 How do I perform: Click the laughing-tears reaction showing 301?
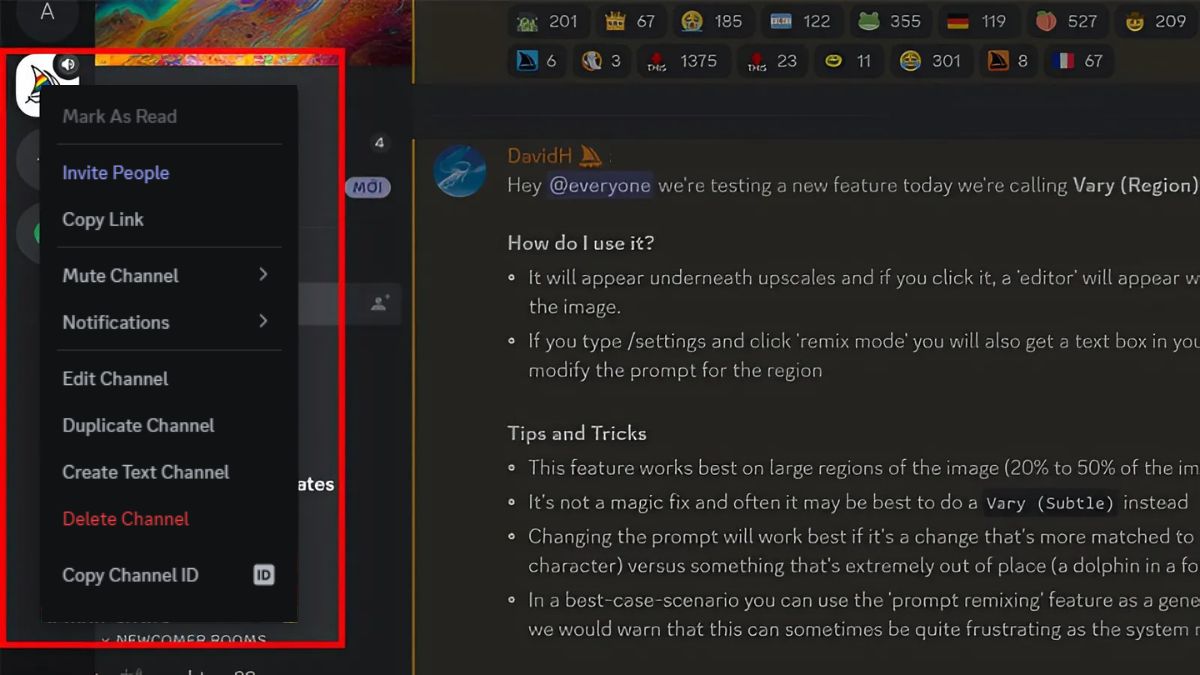931,61
